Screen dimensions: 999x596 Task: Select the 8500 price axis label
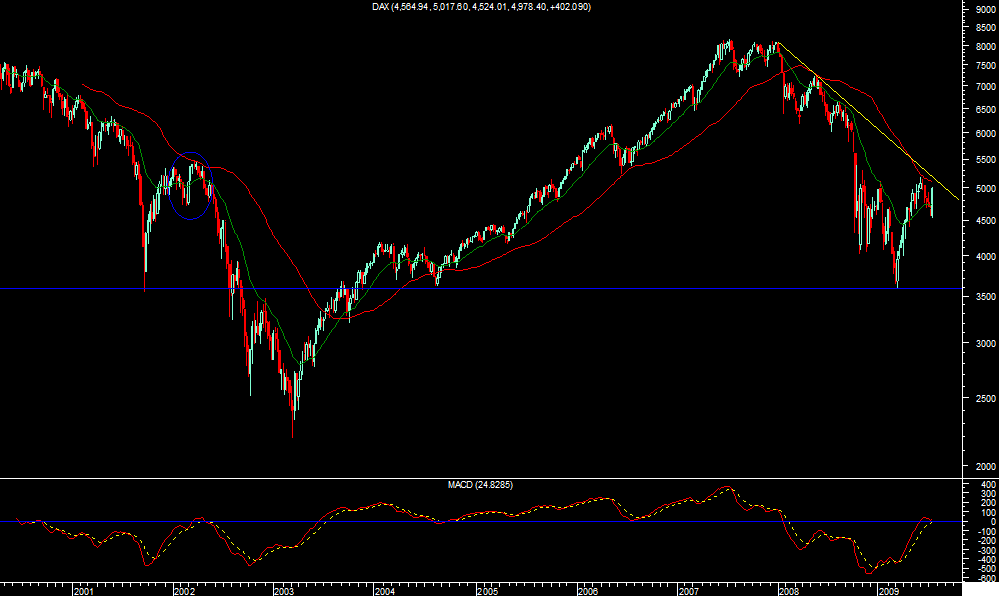tap(985, 27)
